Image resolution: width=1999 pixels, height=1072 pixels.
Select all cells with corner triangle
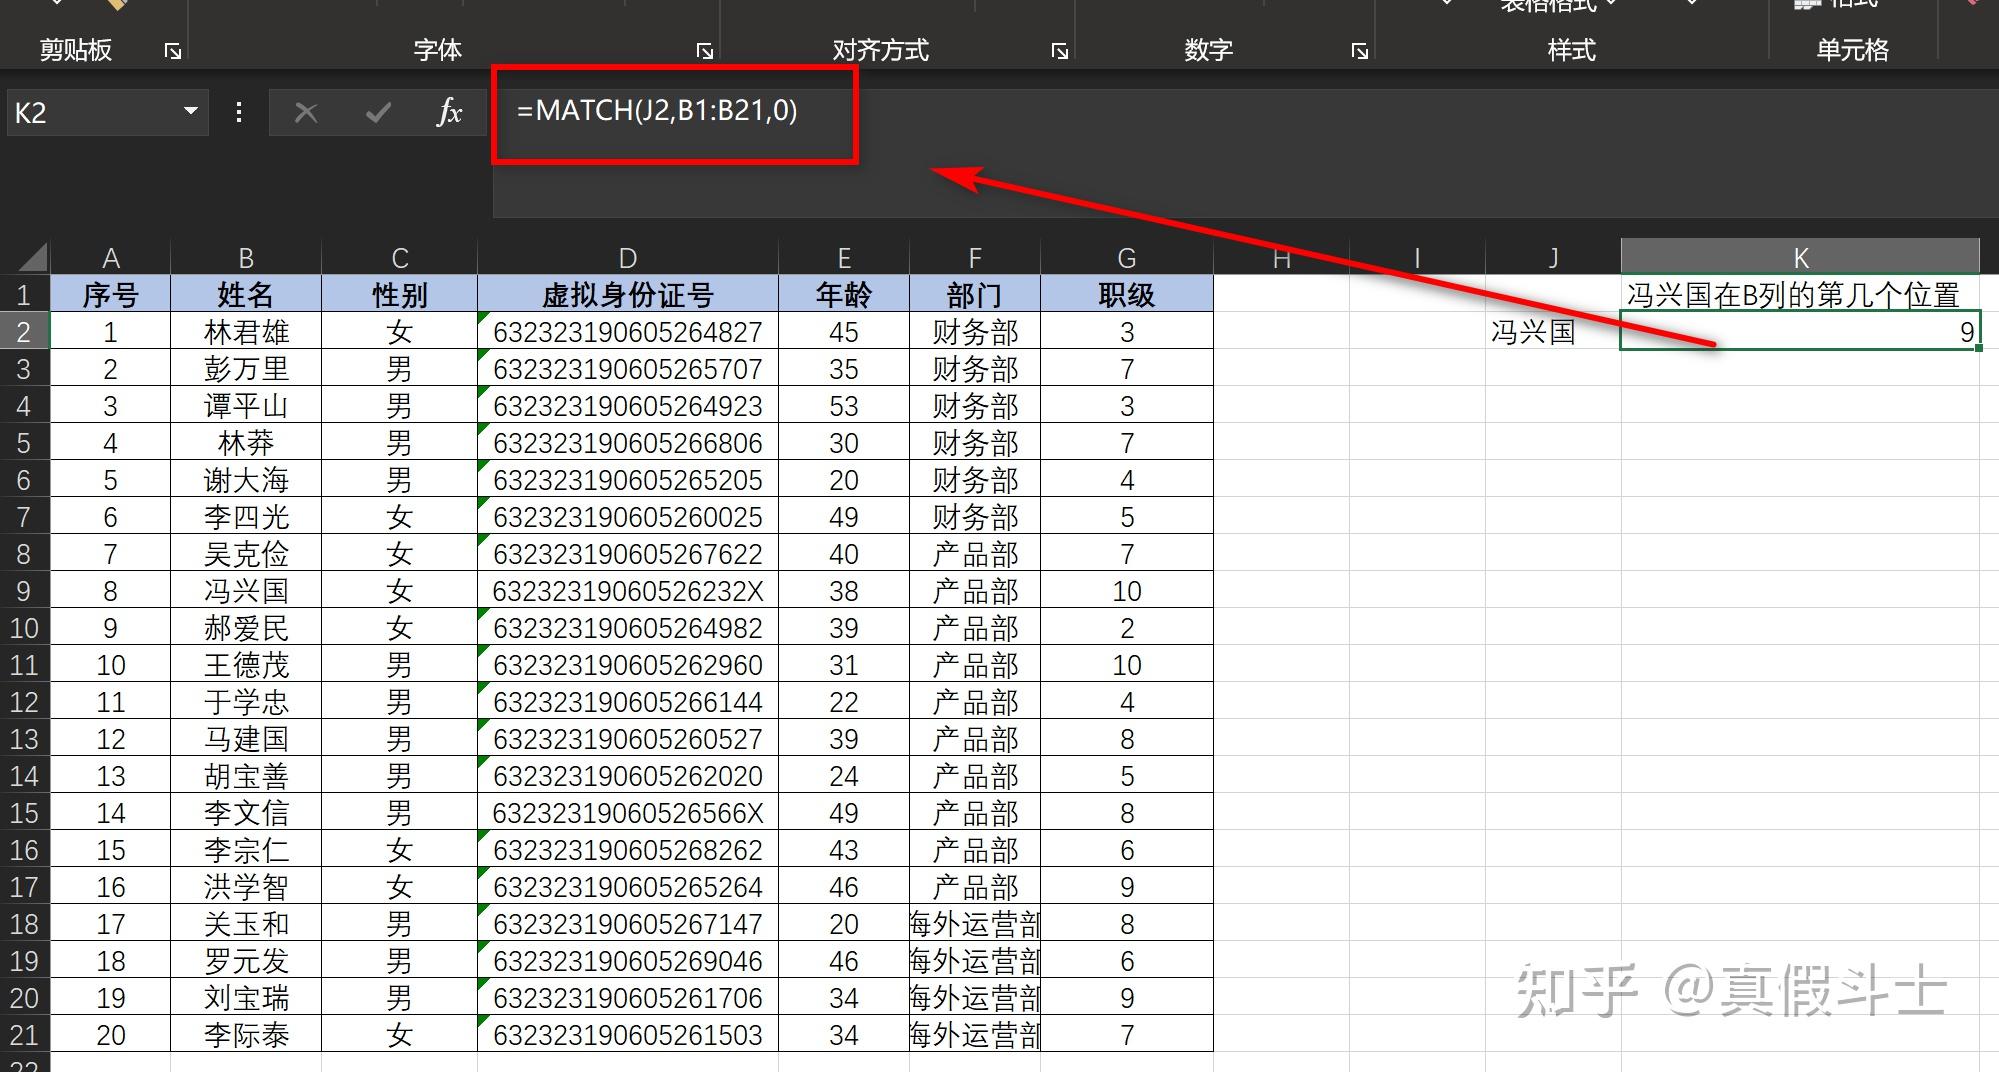(34, 258)
